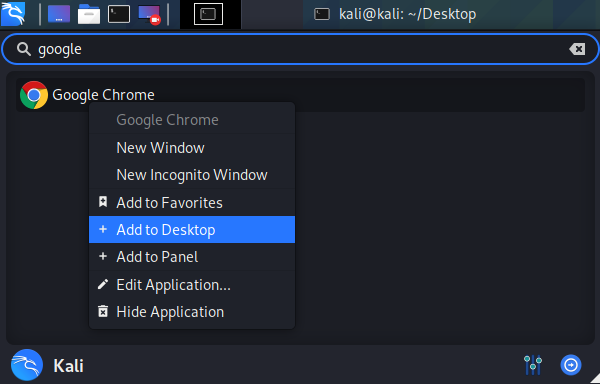Open Edit Application... dialog
600x384 pixels.
[x=192, y=285]
